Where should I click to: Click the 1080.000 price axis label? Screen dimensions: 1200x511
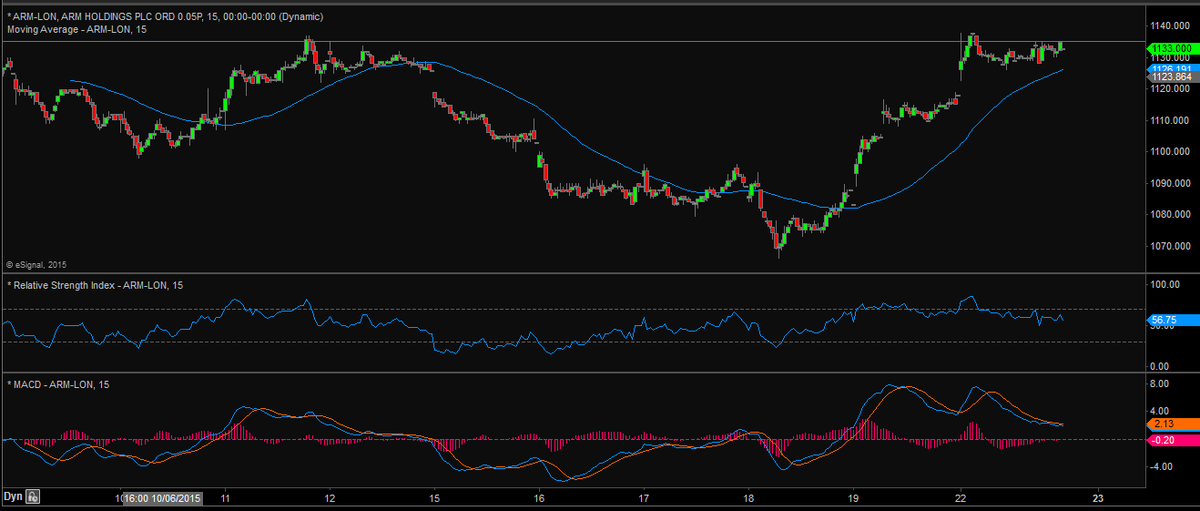pos(1168,214)
